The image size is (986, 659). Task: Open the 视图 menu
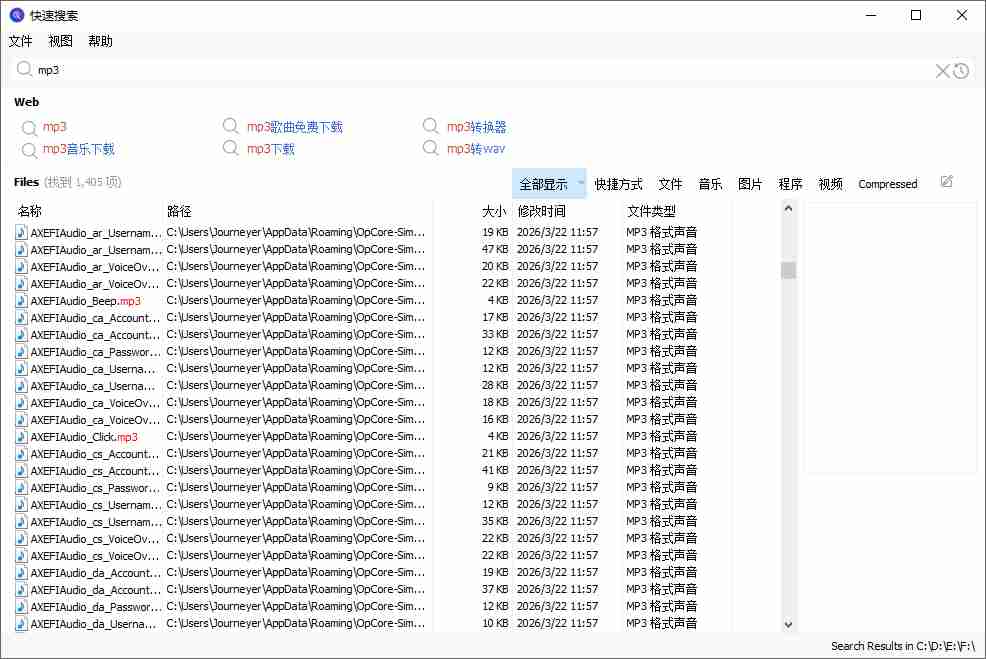pyautogui.click(x=59, y=41)
